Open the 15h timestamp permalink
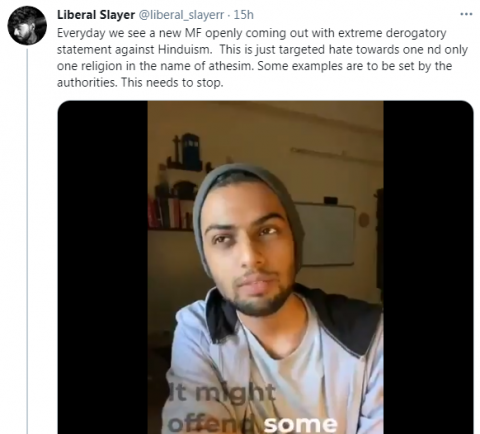 pyautogui.click(x=243, y=15)
